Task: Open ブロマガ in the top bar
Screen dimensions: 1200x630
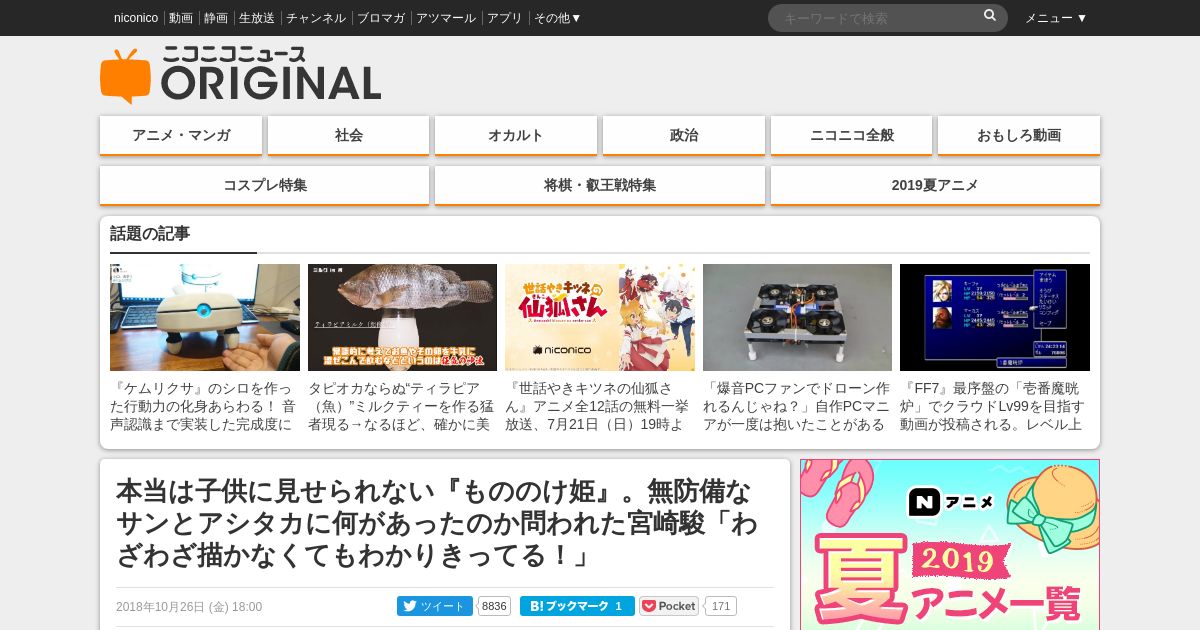Action: [381, 18]
